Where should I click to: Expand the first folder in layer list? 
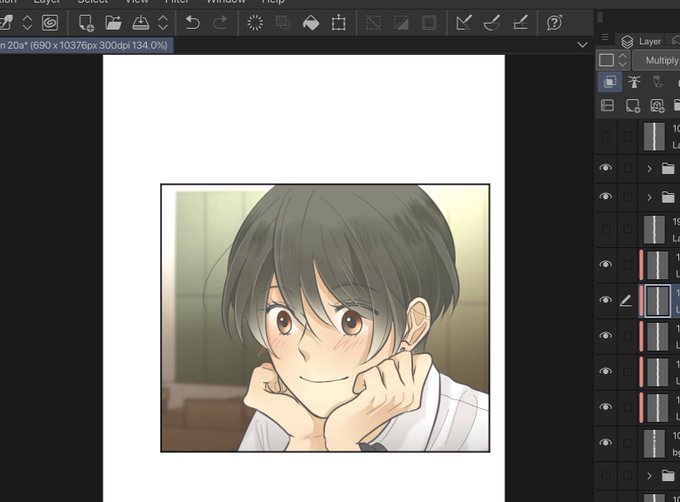[x=649, y=168]
